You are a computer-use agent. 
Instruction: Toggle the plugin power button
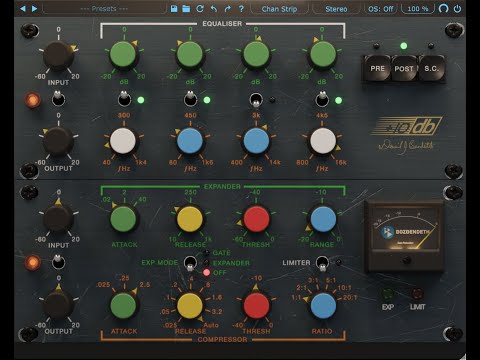pyautogui.click(x=458, y=9)
